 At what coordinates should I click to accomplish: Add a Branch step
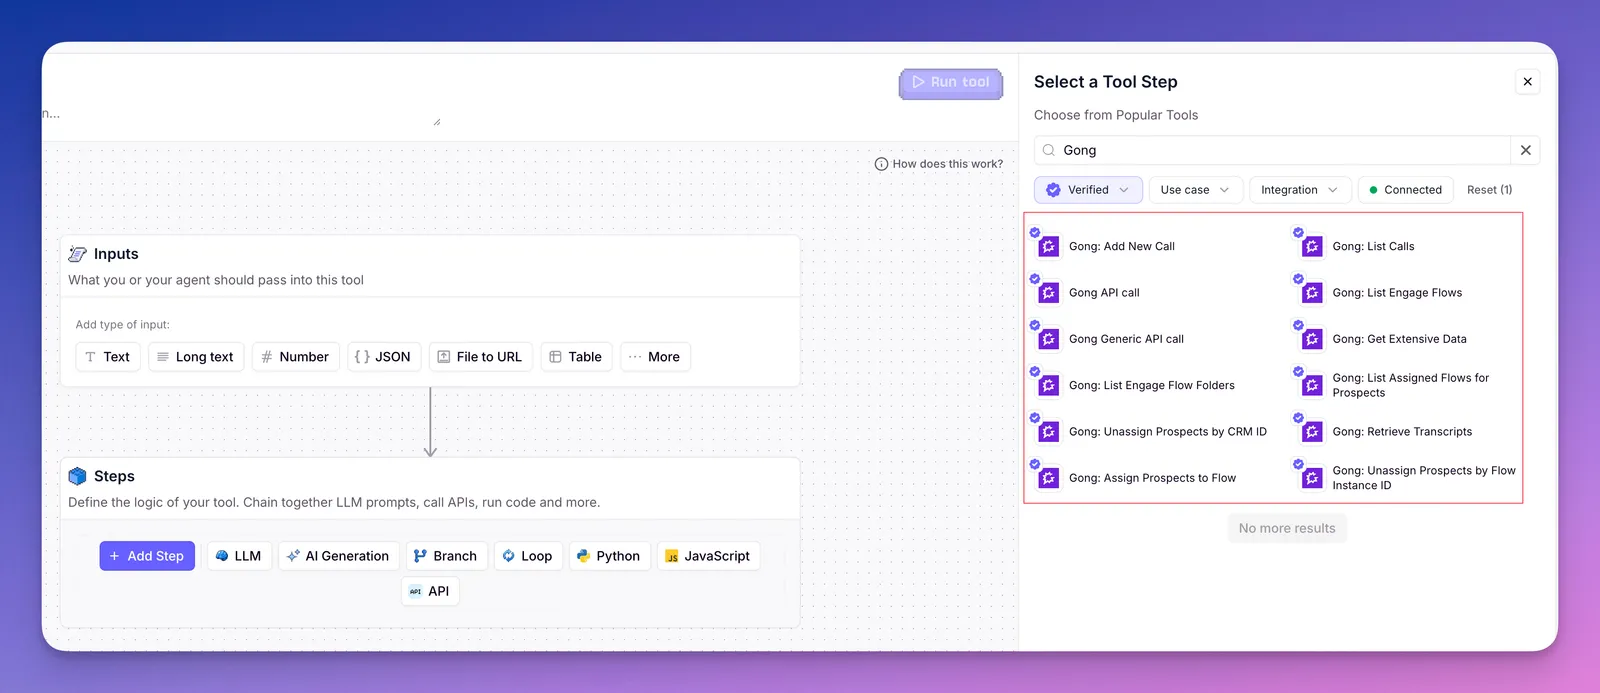pos(445,556)
